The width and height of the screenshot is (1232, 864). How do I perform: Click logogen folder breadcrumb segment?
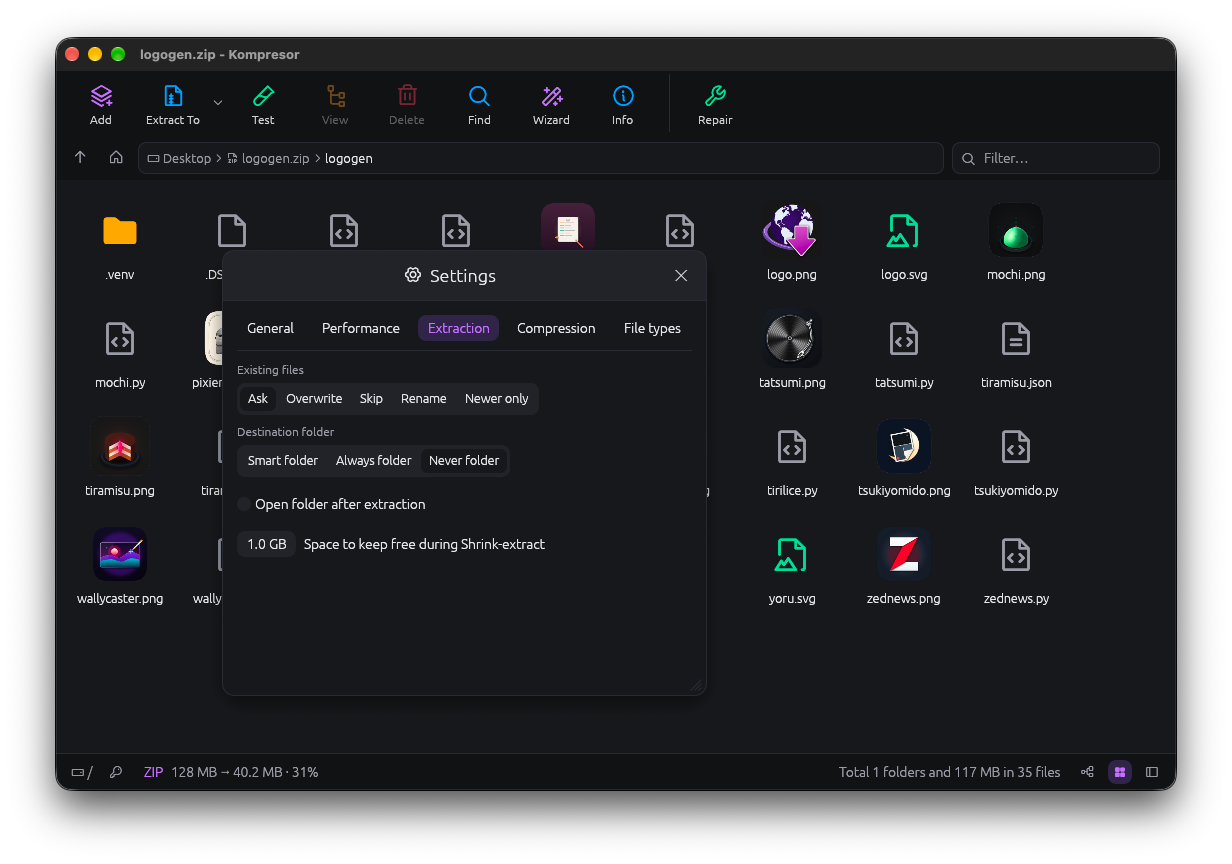click(349, 158)
